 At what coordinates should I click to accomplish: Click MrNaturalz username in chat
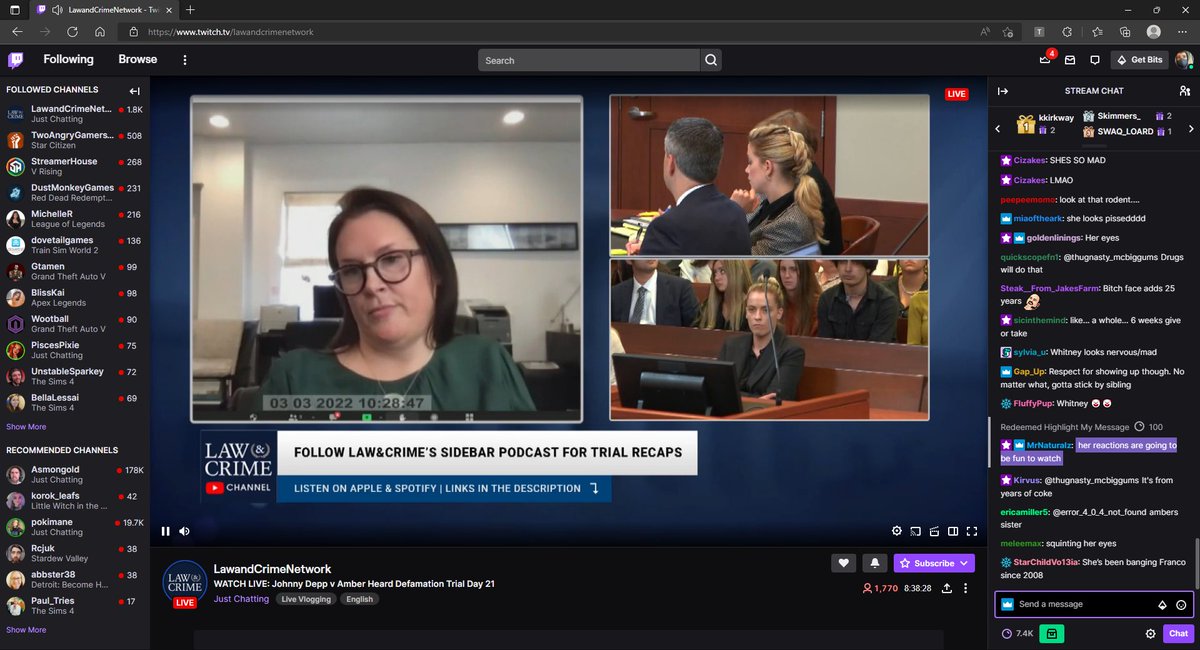pos(1049,445)
